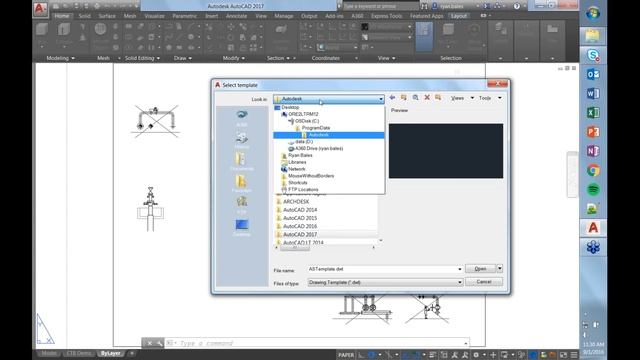Click the Open button in dialog

pyautogui.click(x=480, y=268)
